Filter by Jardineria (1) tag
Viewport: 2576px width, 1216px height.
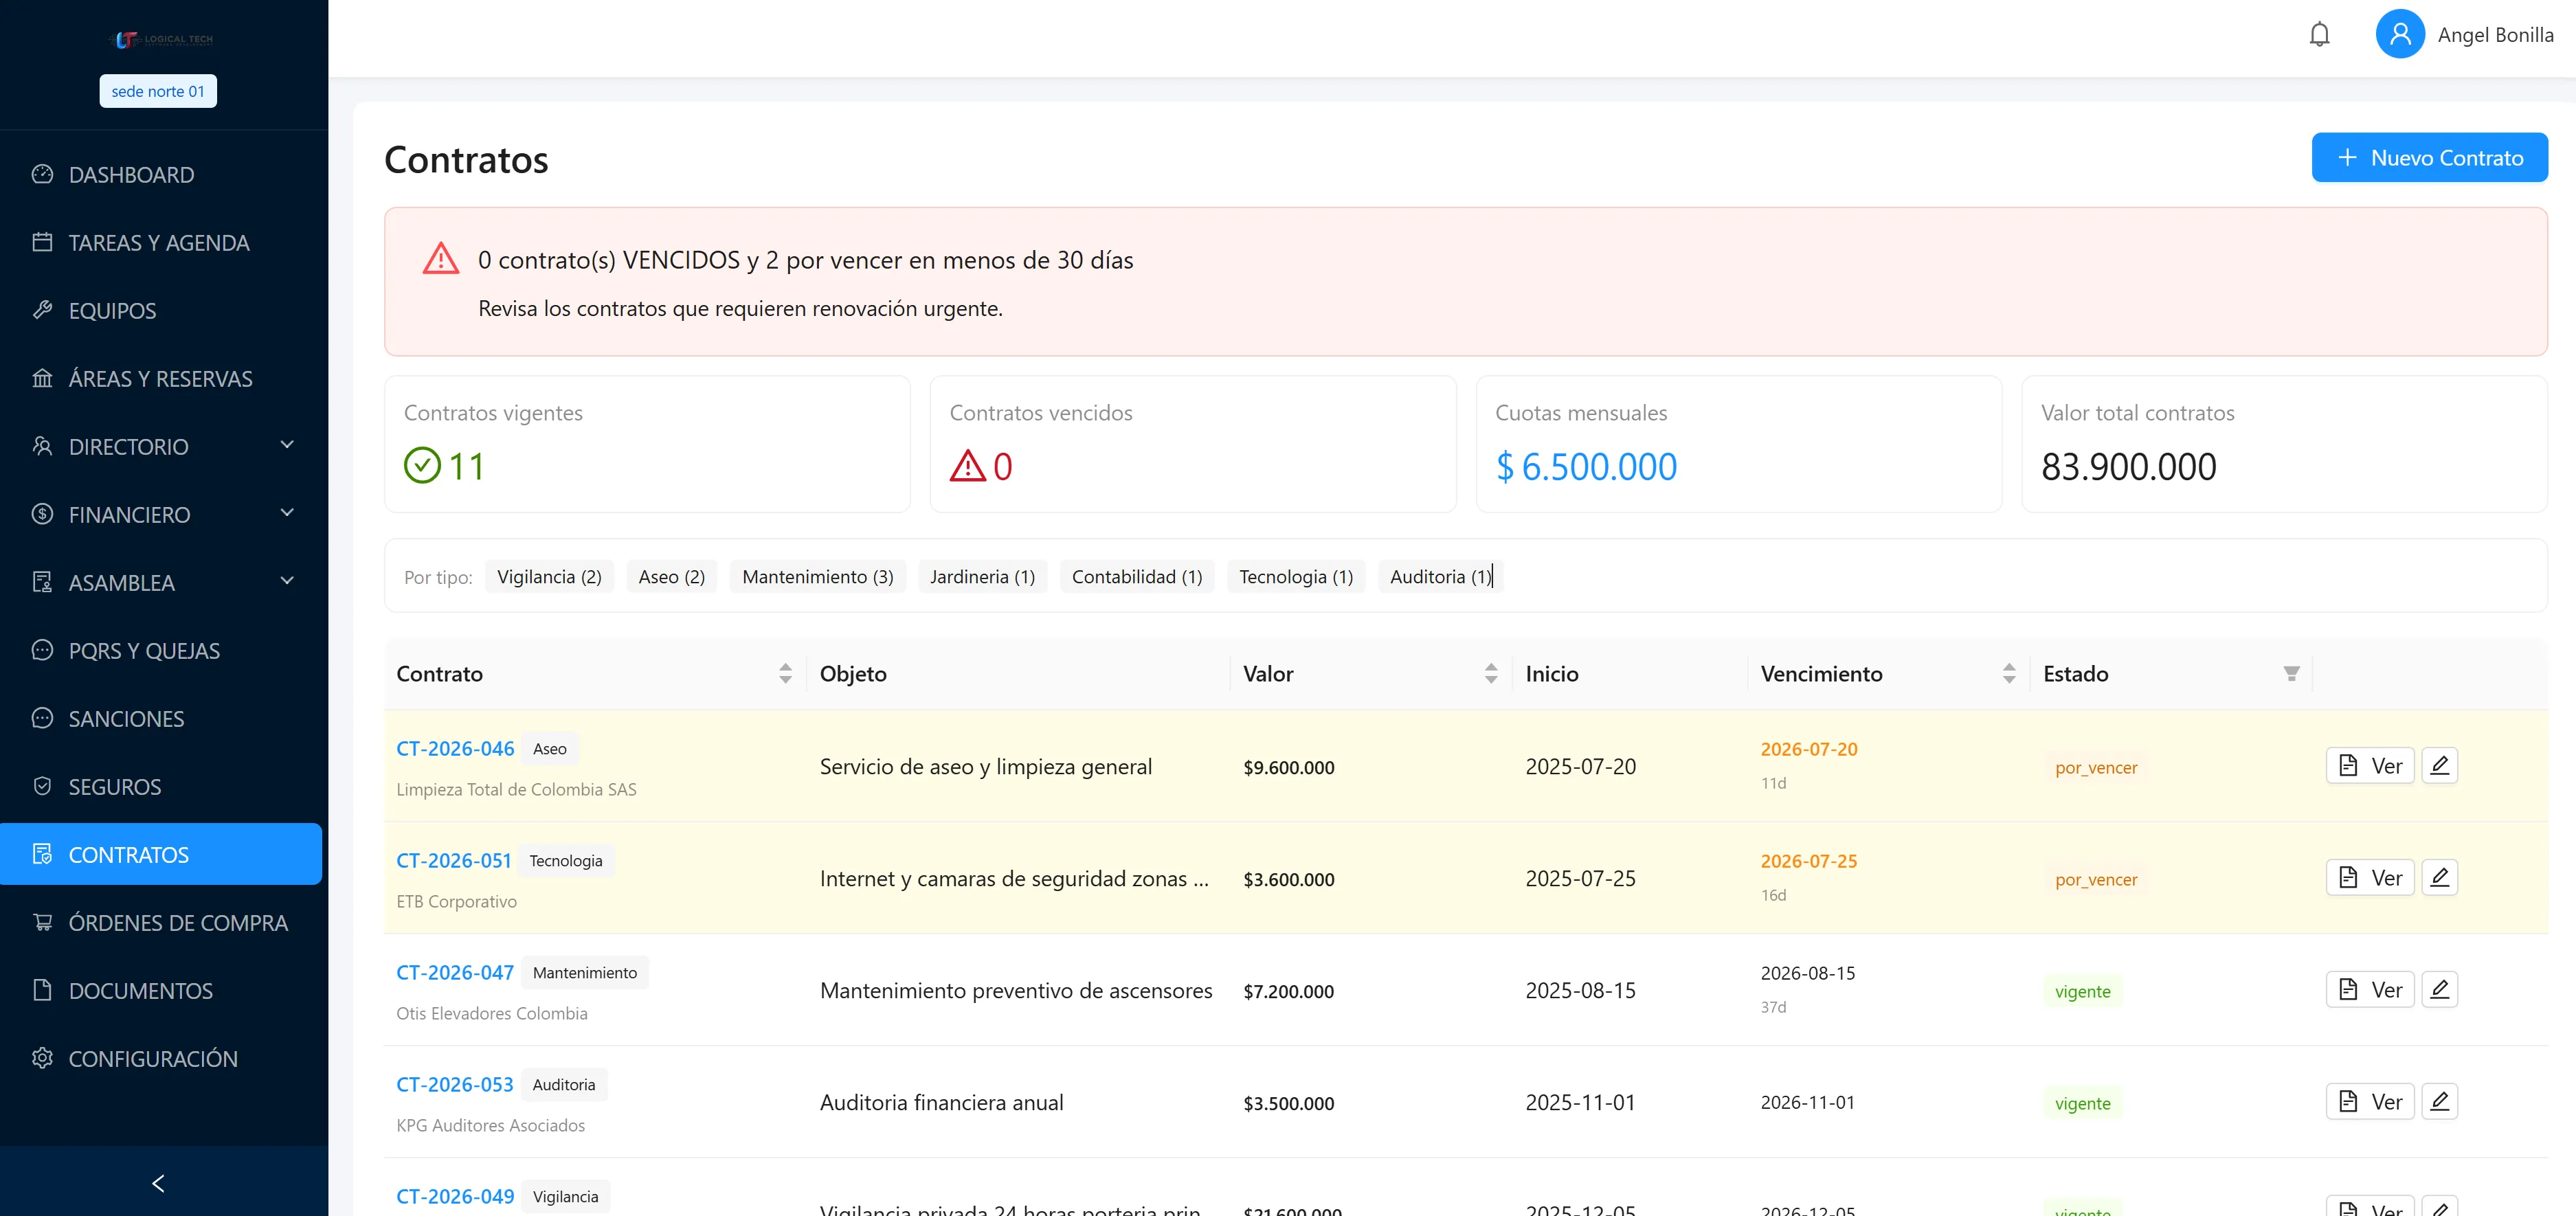click(x=982, y=577)
